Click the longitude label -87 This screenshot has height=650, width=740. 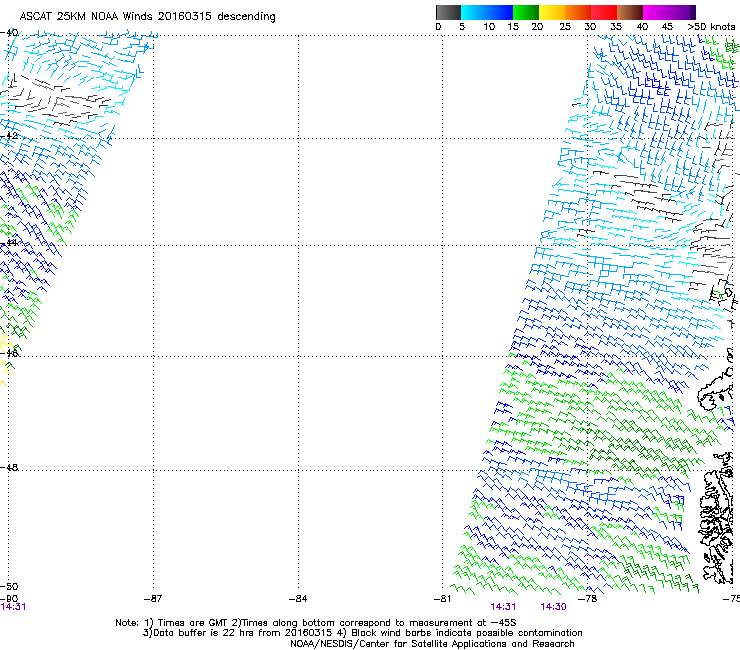click(x=153, y=599)
